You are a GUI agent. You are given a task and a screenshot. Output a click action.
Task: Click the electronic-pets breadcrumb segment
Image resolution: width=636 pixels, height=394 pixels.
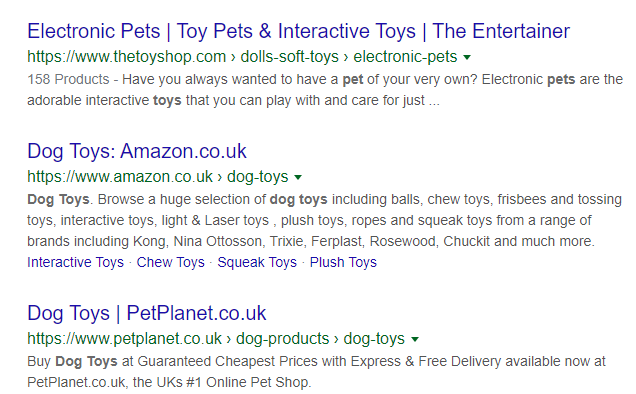[405, 56]
